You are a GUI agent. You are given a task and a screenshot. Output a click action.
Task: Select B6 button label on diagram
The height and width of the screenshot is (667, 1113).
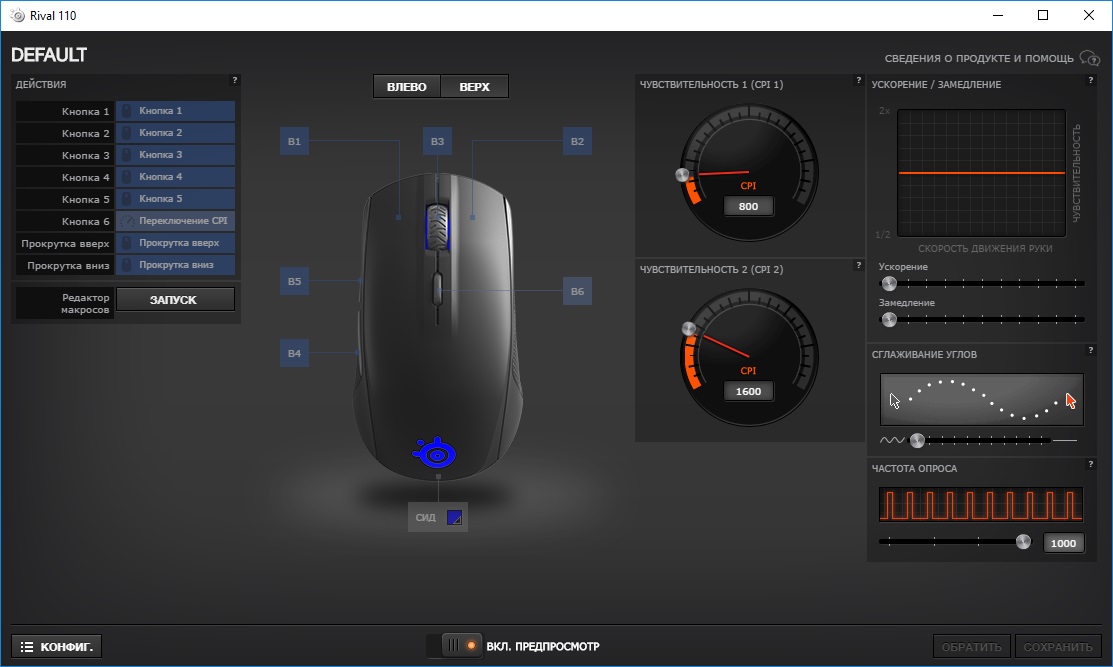[577, 291]
